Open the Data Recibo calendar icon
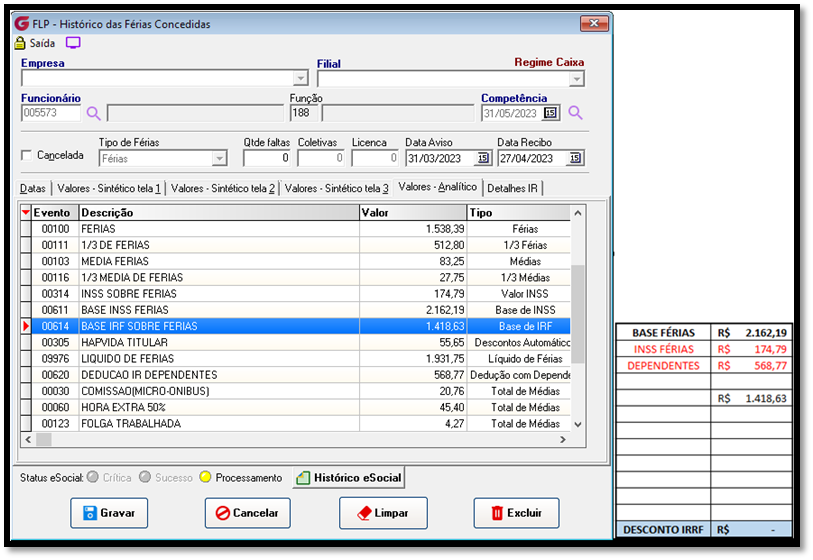 click(x=575, y=158)
